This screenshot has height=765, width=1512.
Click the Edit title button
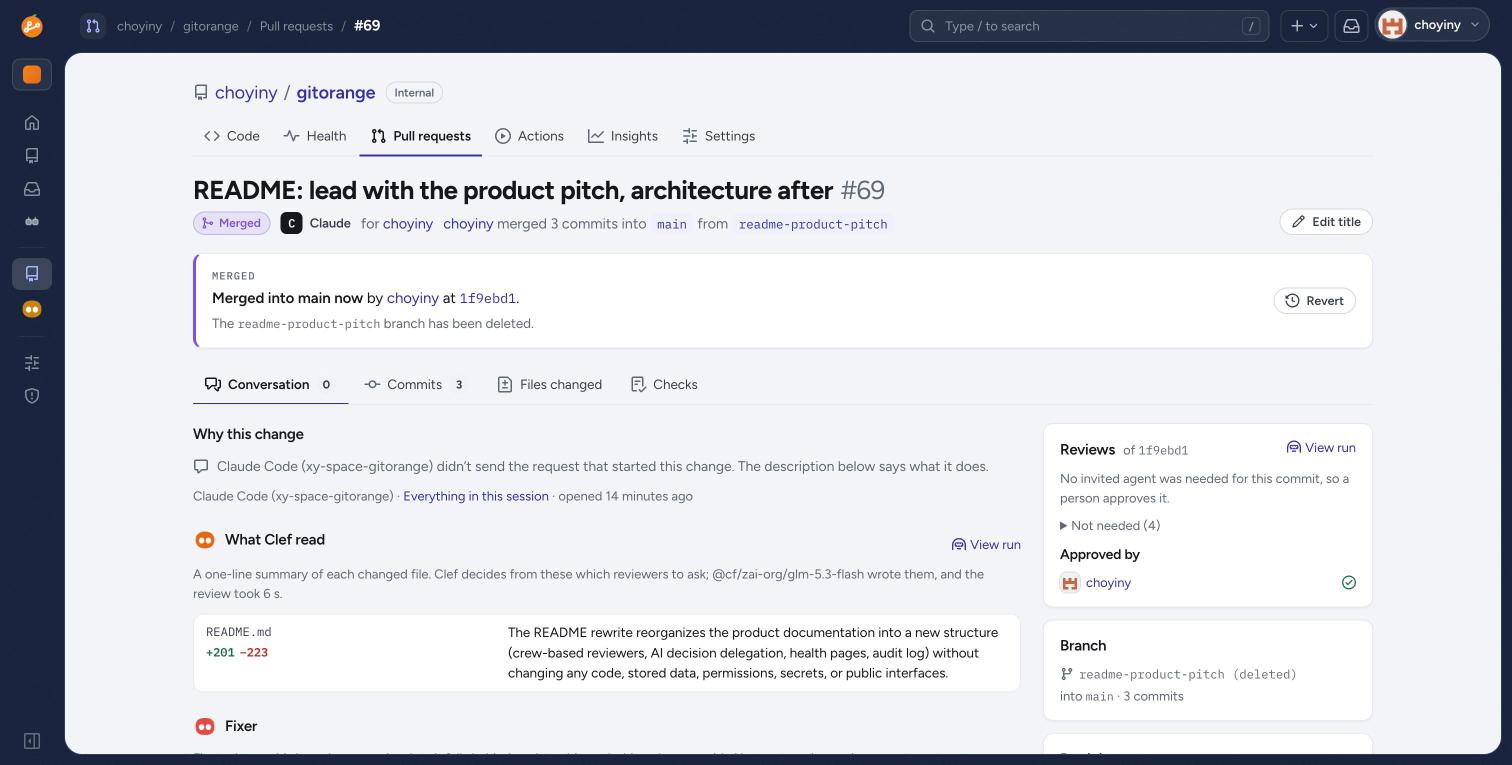1326,222
